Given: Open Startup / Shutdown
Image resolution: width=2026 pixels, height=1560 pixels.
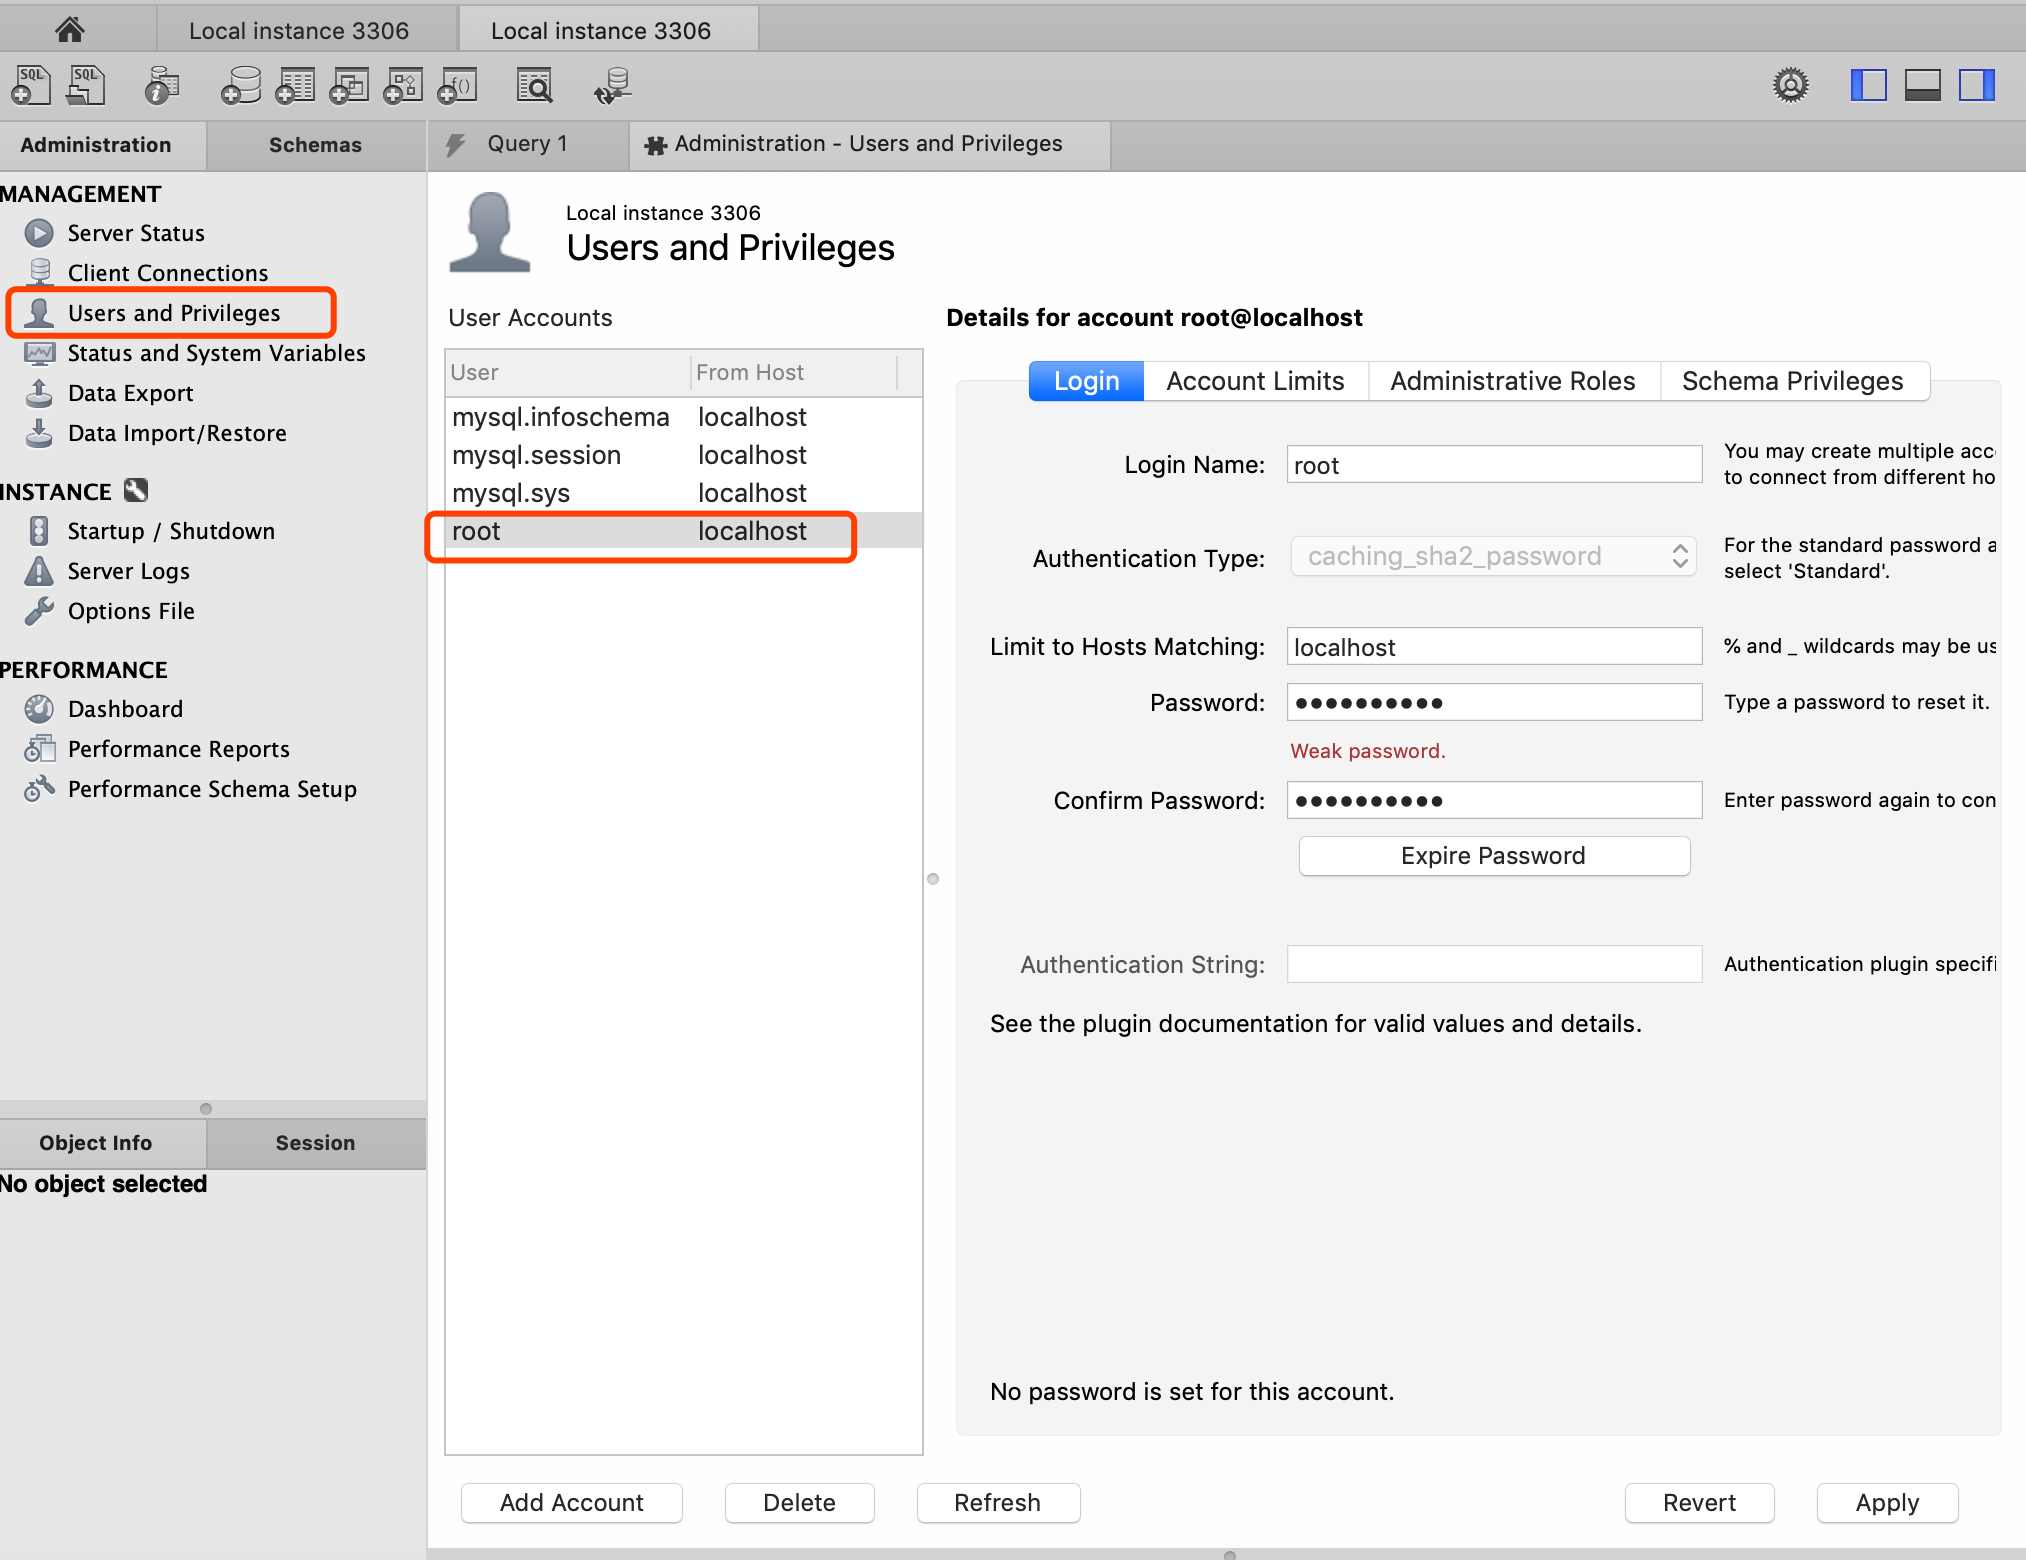Looking at the screenshot, I should (x=171, y=531).
